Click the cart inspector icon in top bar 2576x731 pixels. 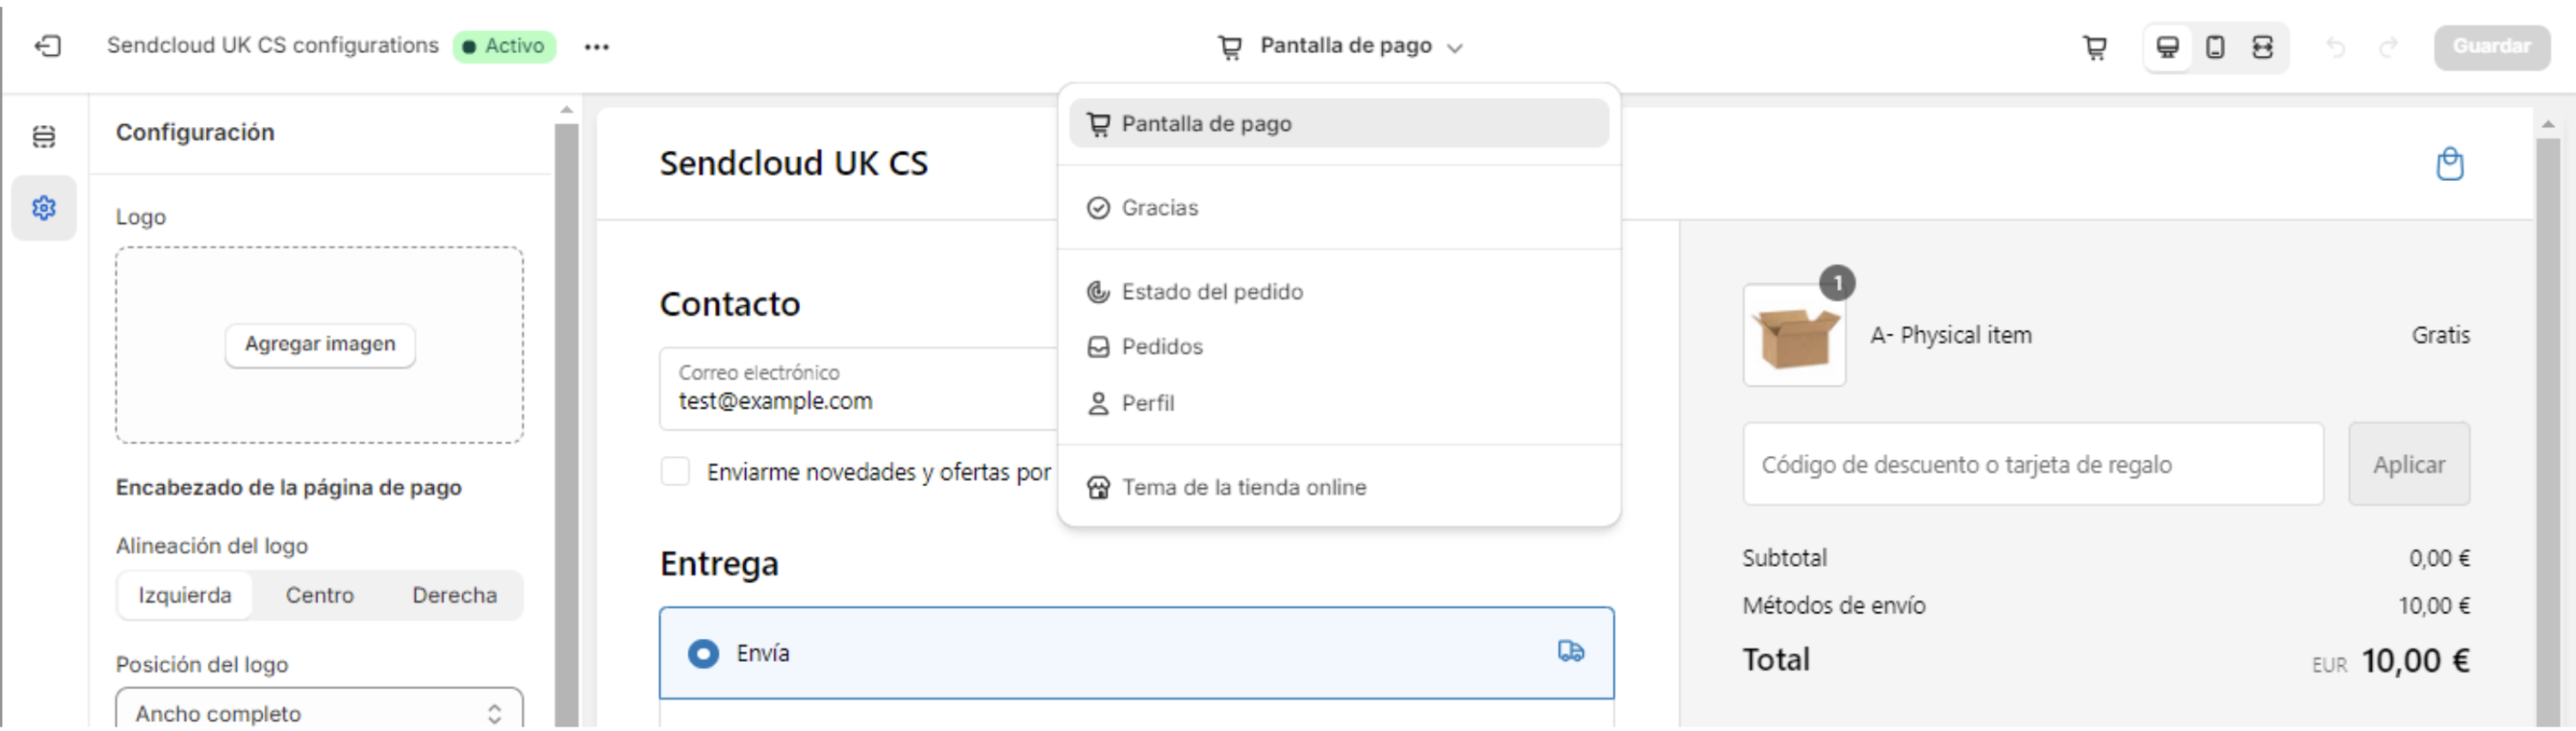pyautogui.click(x=2096, y=46)
